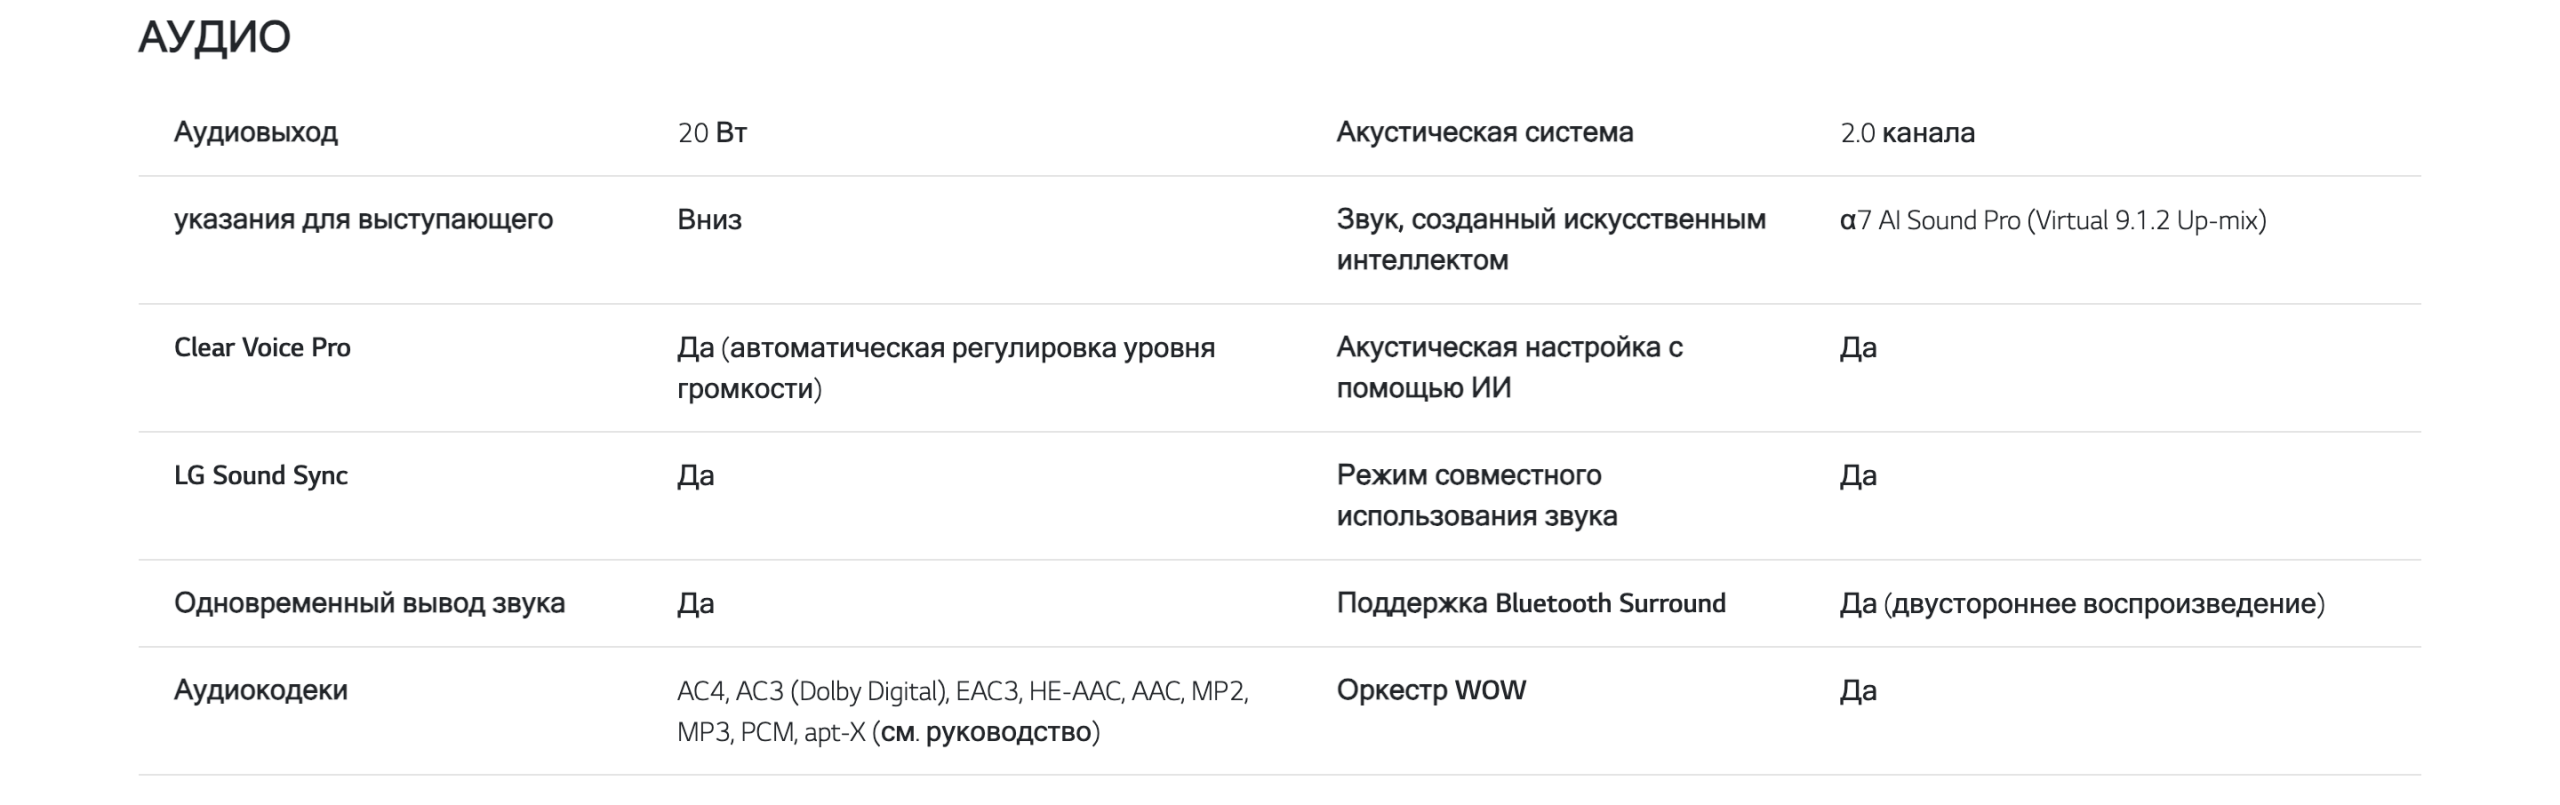Select the Акустическая настройка с помощью ИИ label

tap(1509, 367)
